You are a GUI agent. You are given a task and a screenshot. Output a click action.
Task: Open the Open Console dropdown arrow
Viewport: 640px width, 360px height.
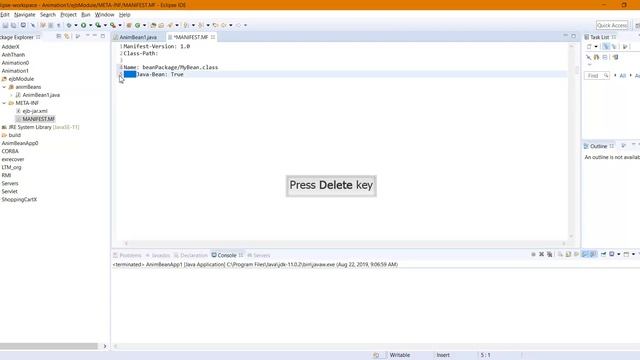[x=633, y=254]
